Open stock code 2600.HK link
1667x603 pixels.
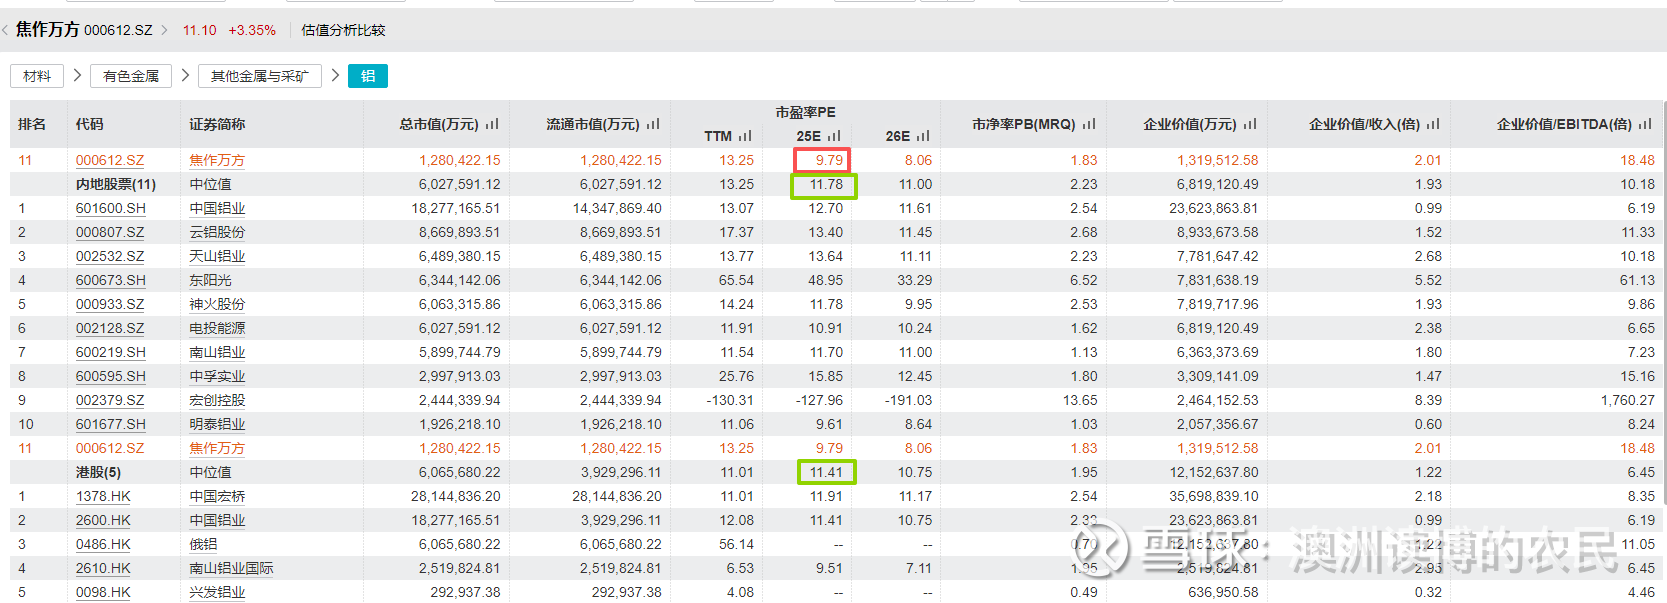pyautogui.click(x=103, y=520)
